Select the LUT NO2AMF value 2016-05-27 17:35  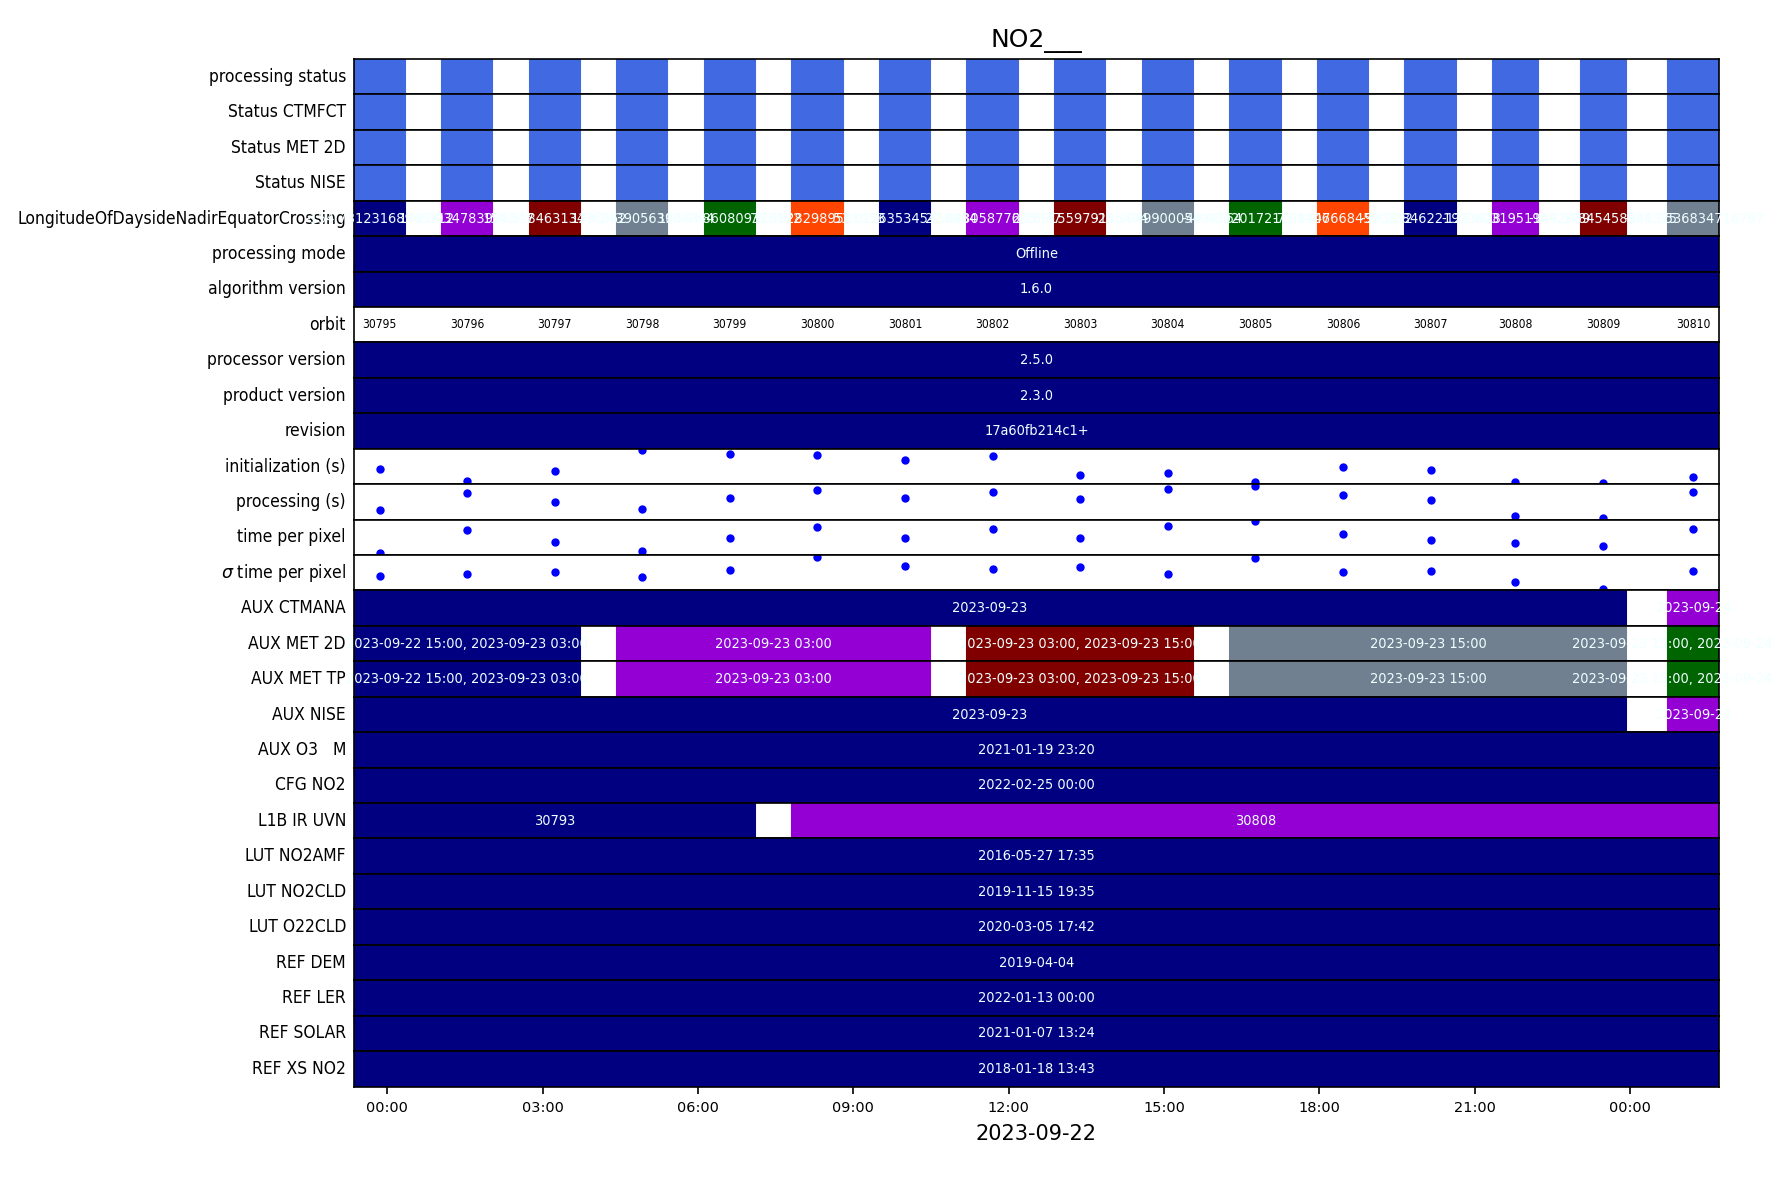(x=1035, y=855)
